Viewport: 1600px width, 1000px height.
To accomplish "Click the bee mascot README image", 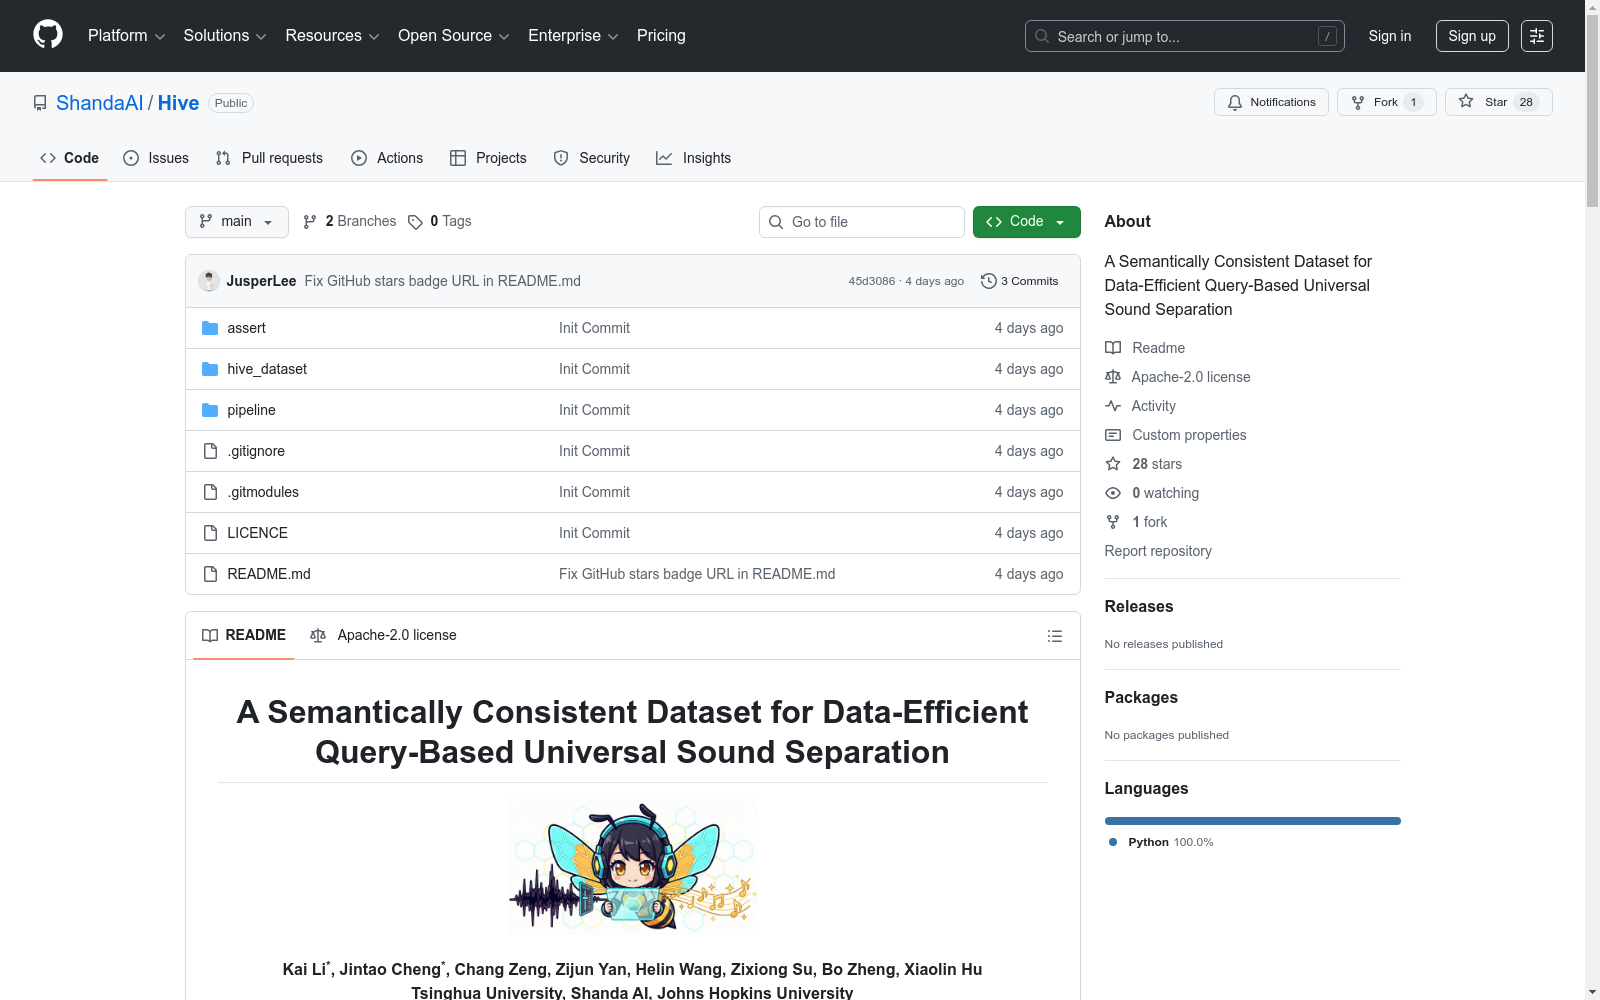I will pyautogui.click(x=632, y=867).
